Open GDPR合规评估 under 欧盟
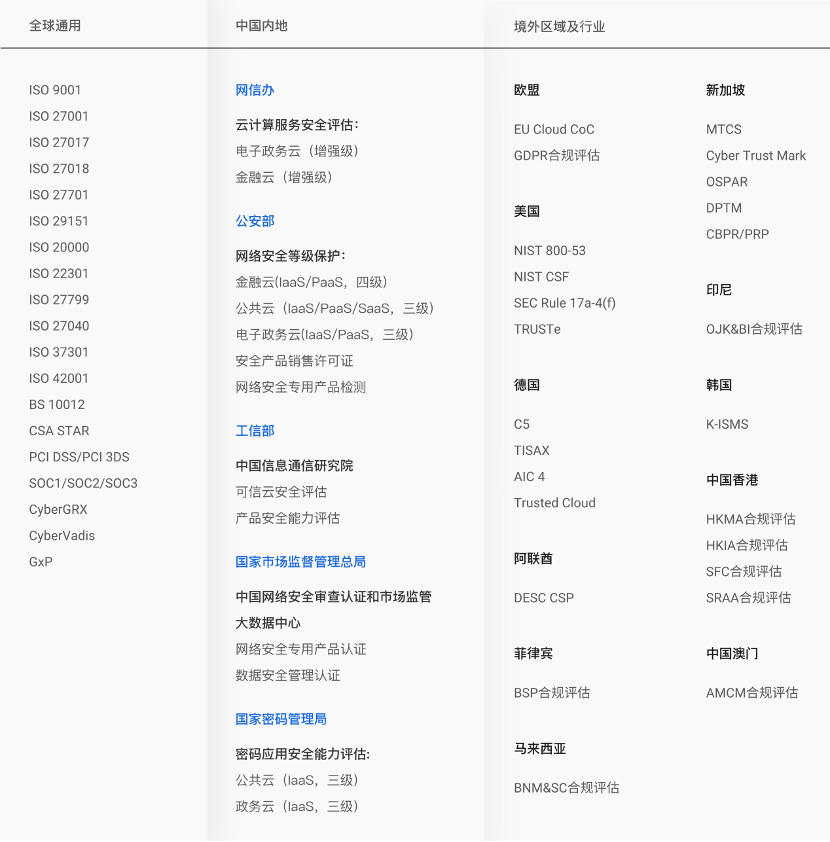 [x=557, y=155]
